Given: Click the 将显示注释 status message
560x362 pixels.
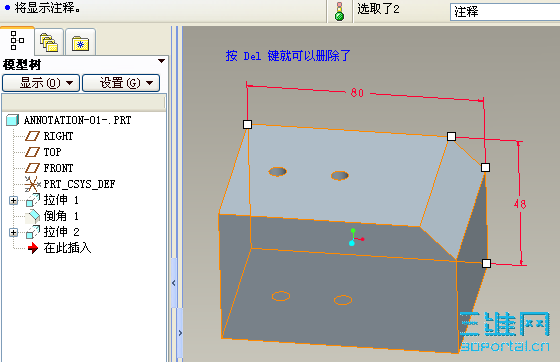Looking at the screenshot, I should click(x=48, y=8).
